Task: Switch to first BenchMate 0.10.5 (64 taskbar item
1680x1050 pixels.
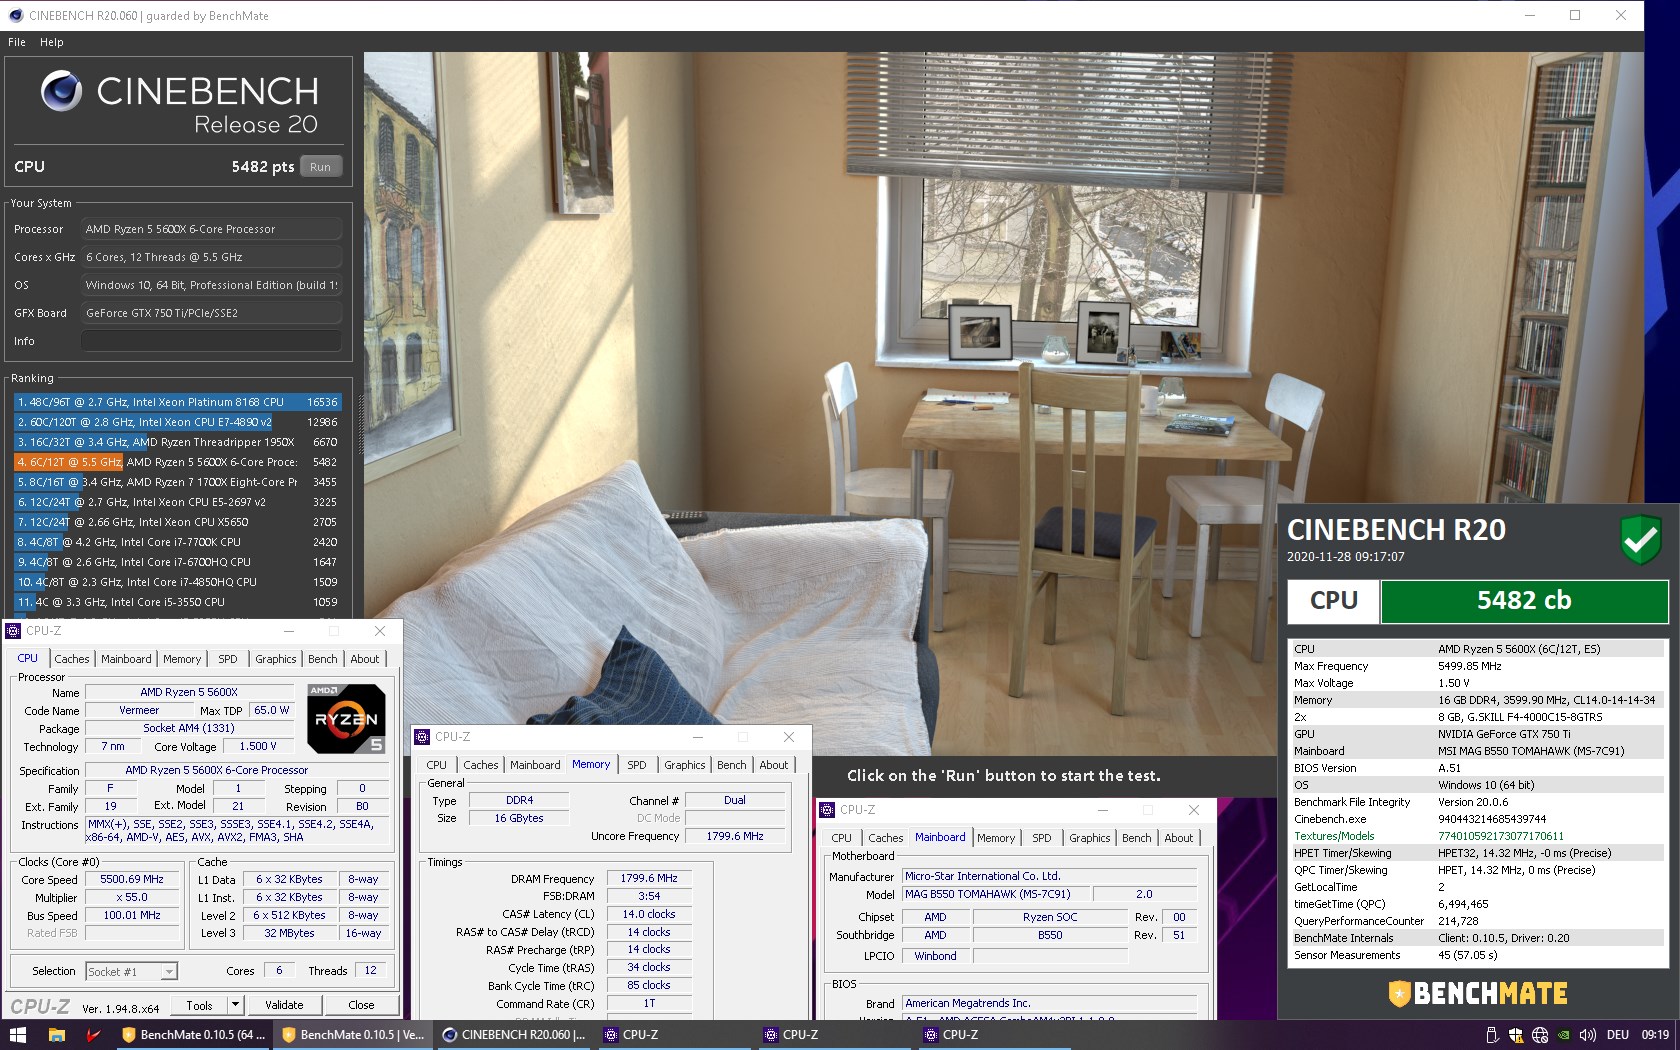Action: [x=192, y=1035]
